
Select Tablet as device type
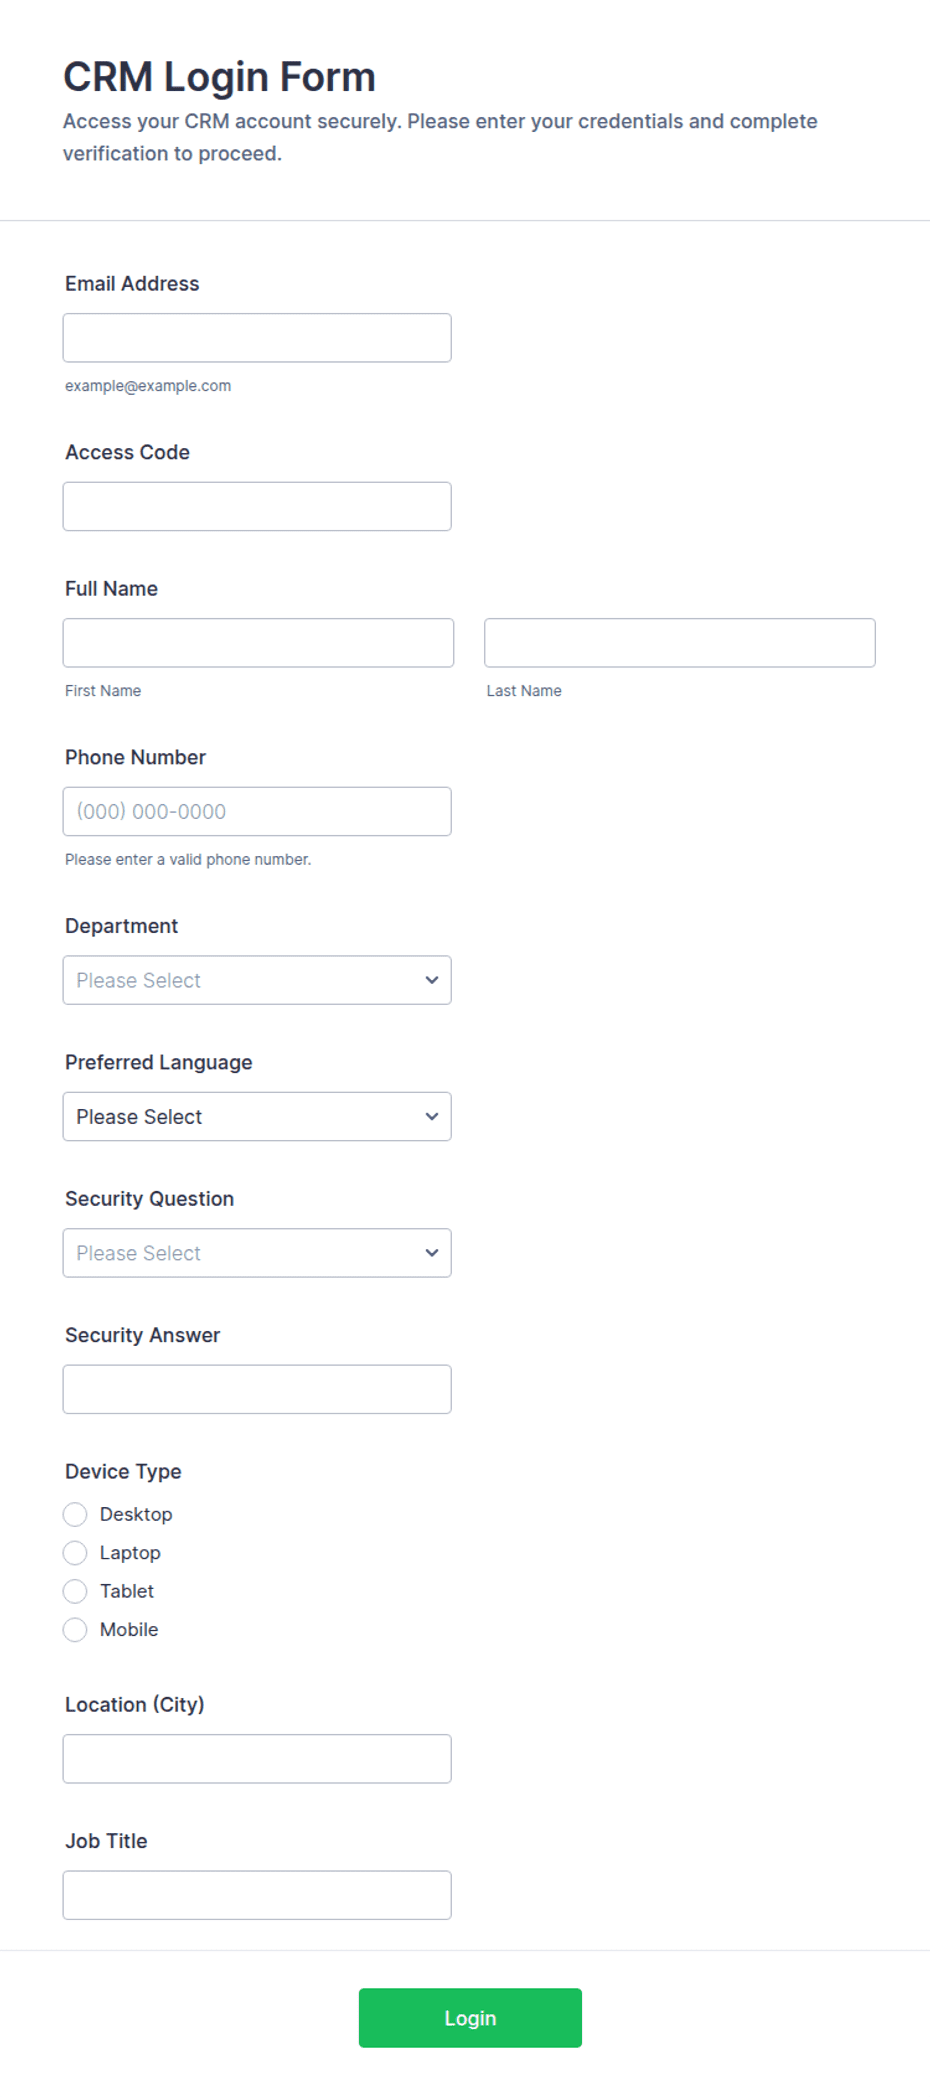(75, 1591)
